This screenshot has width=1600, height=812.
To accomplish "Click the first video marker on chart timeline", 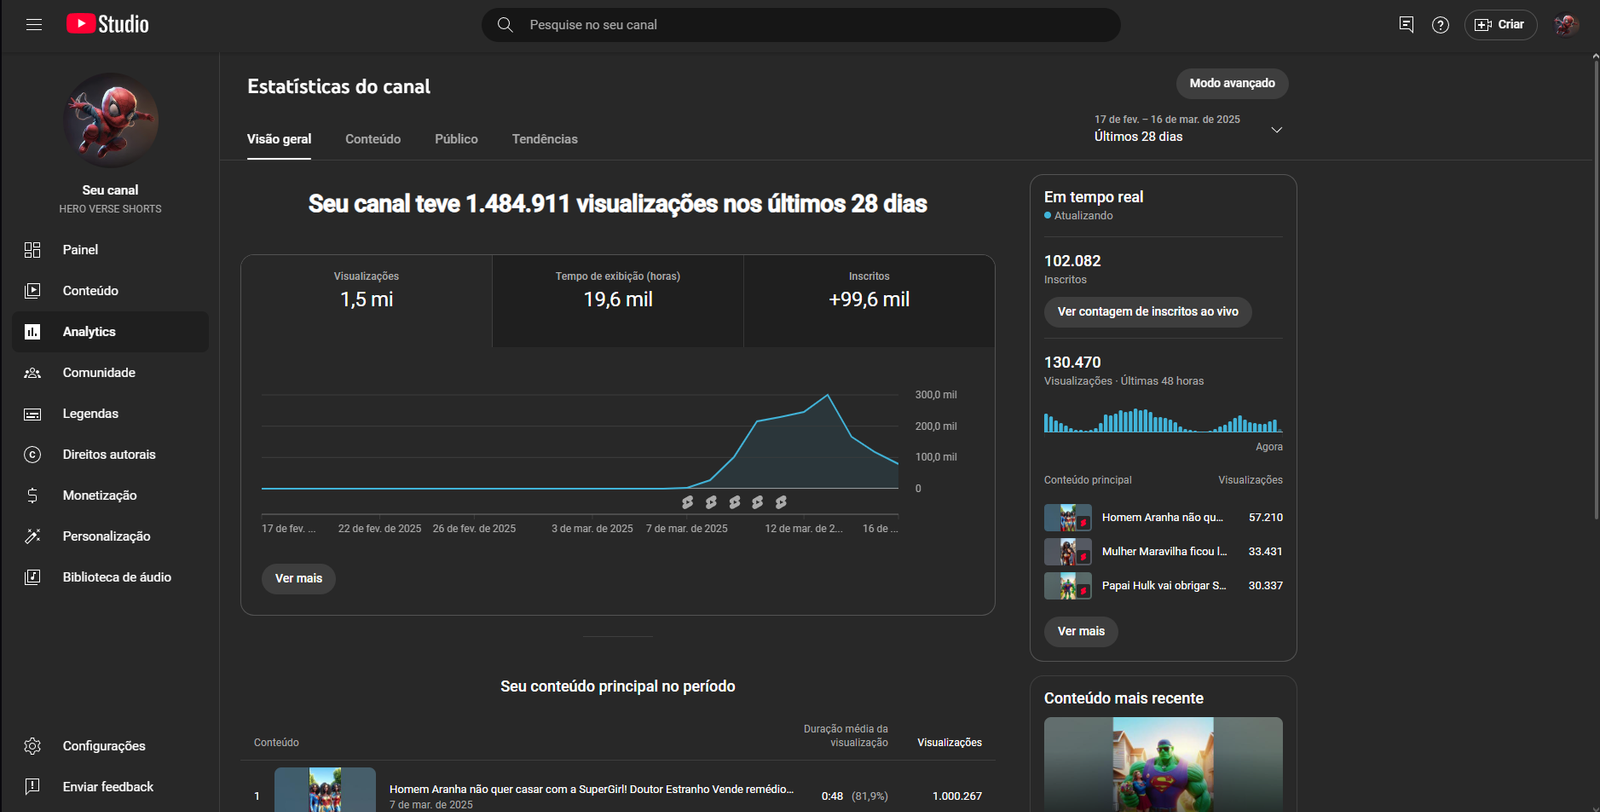I will click(687, 502).
